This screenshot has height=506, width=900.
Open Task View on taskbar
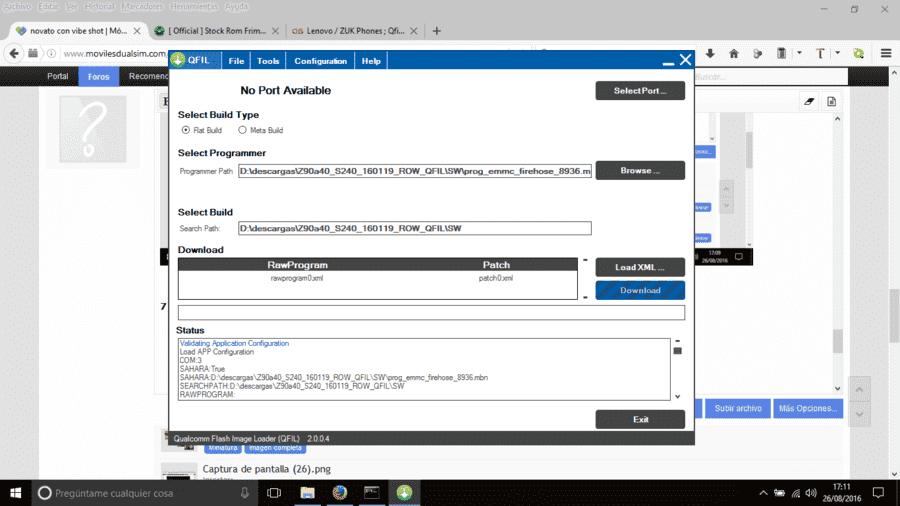click(274, 493)
